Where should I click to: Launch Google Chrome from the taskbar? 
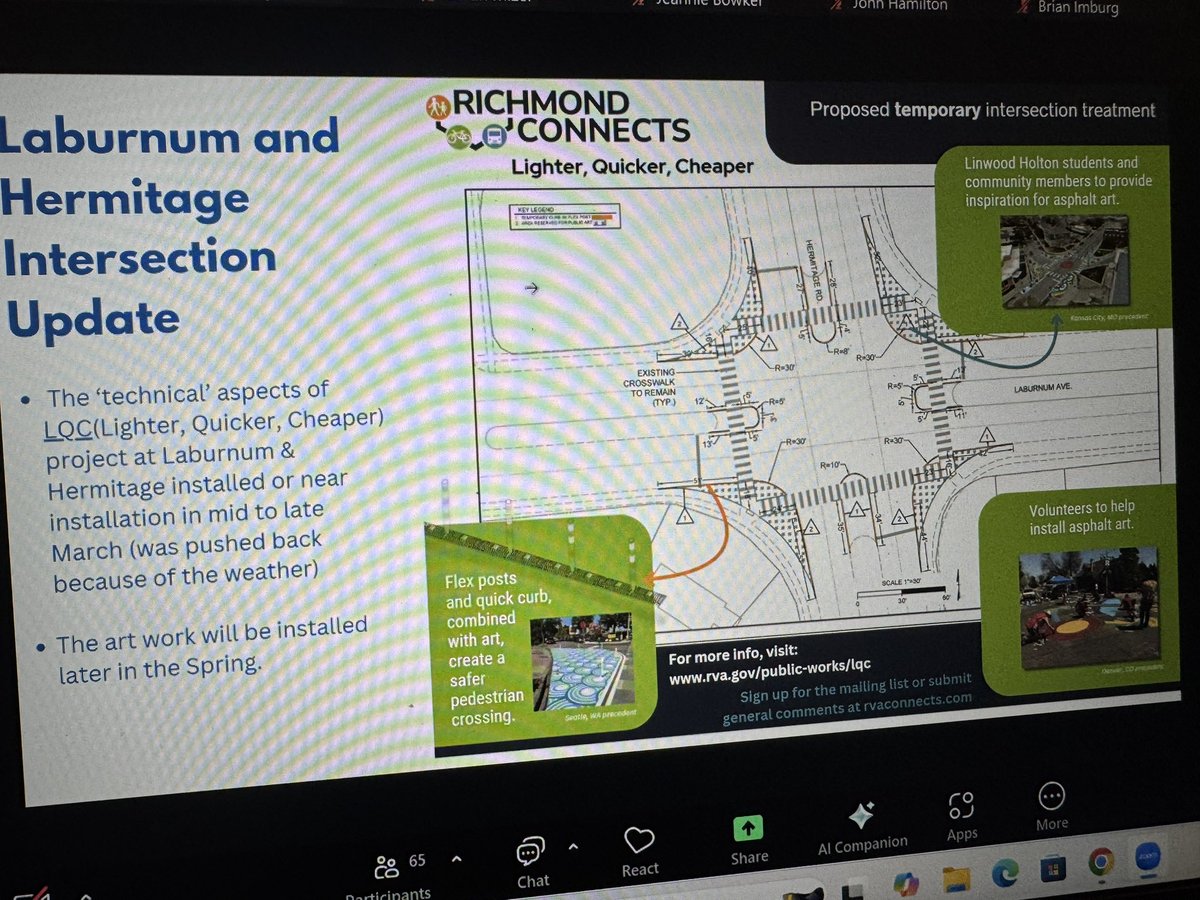[1100, 860]
